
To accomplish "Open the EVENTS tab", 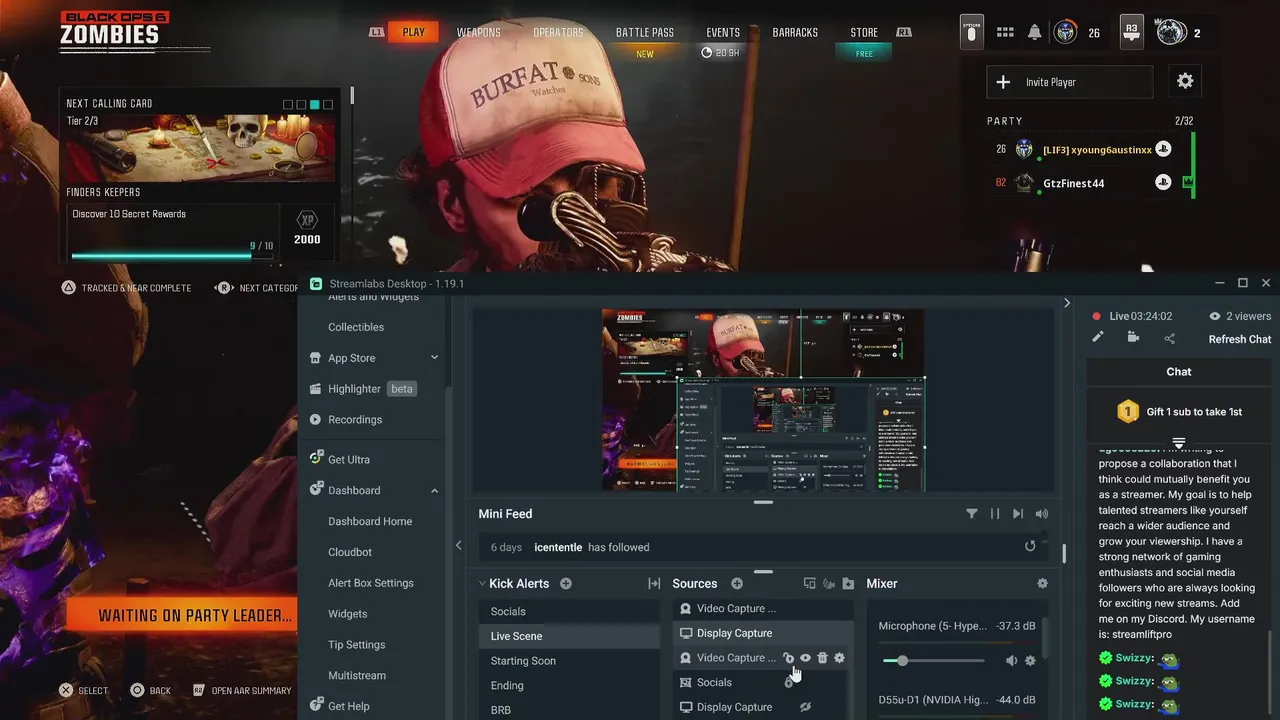I will point(723,32).
